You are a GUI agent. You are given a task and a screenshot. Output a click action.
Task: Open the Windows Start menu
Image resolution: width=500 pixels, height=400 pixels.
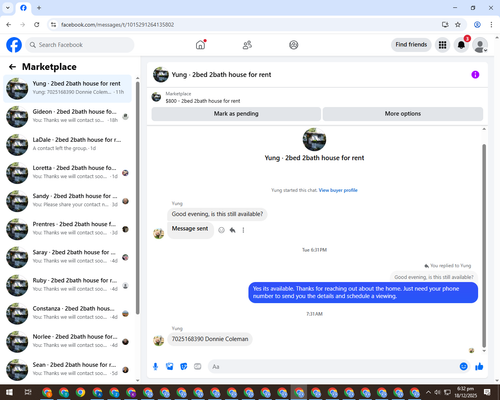[9, 392]
